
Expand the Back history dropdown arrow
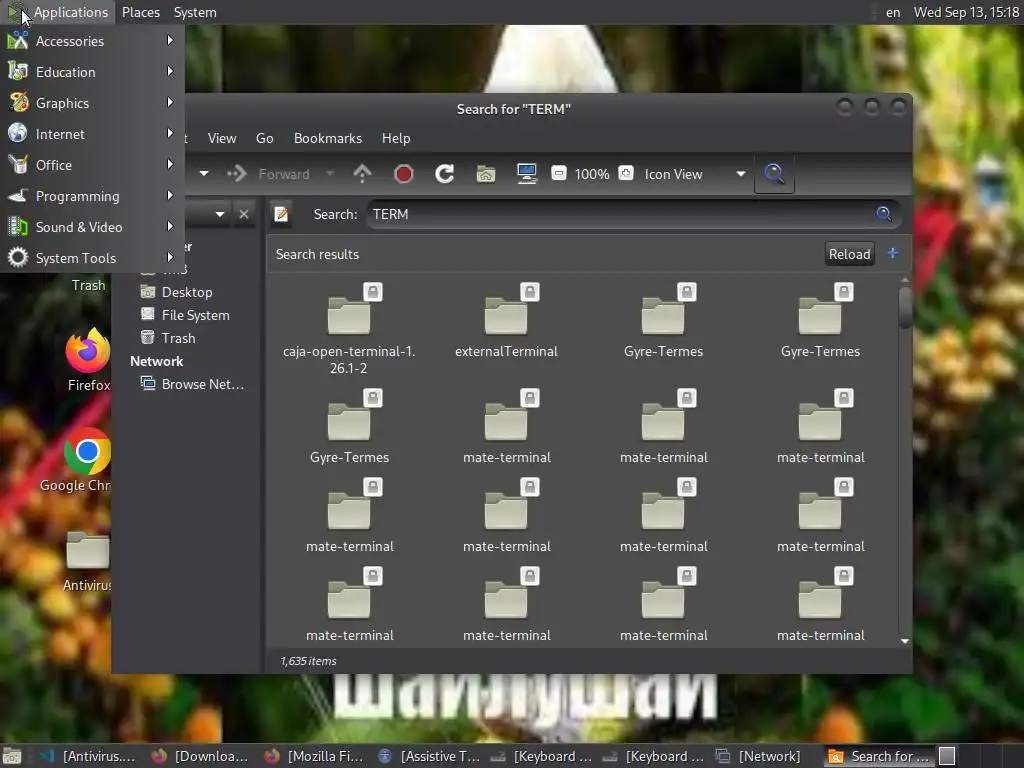point(204,174)
